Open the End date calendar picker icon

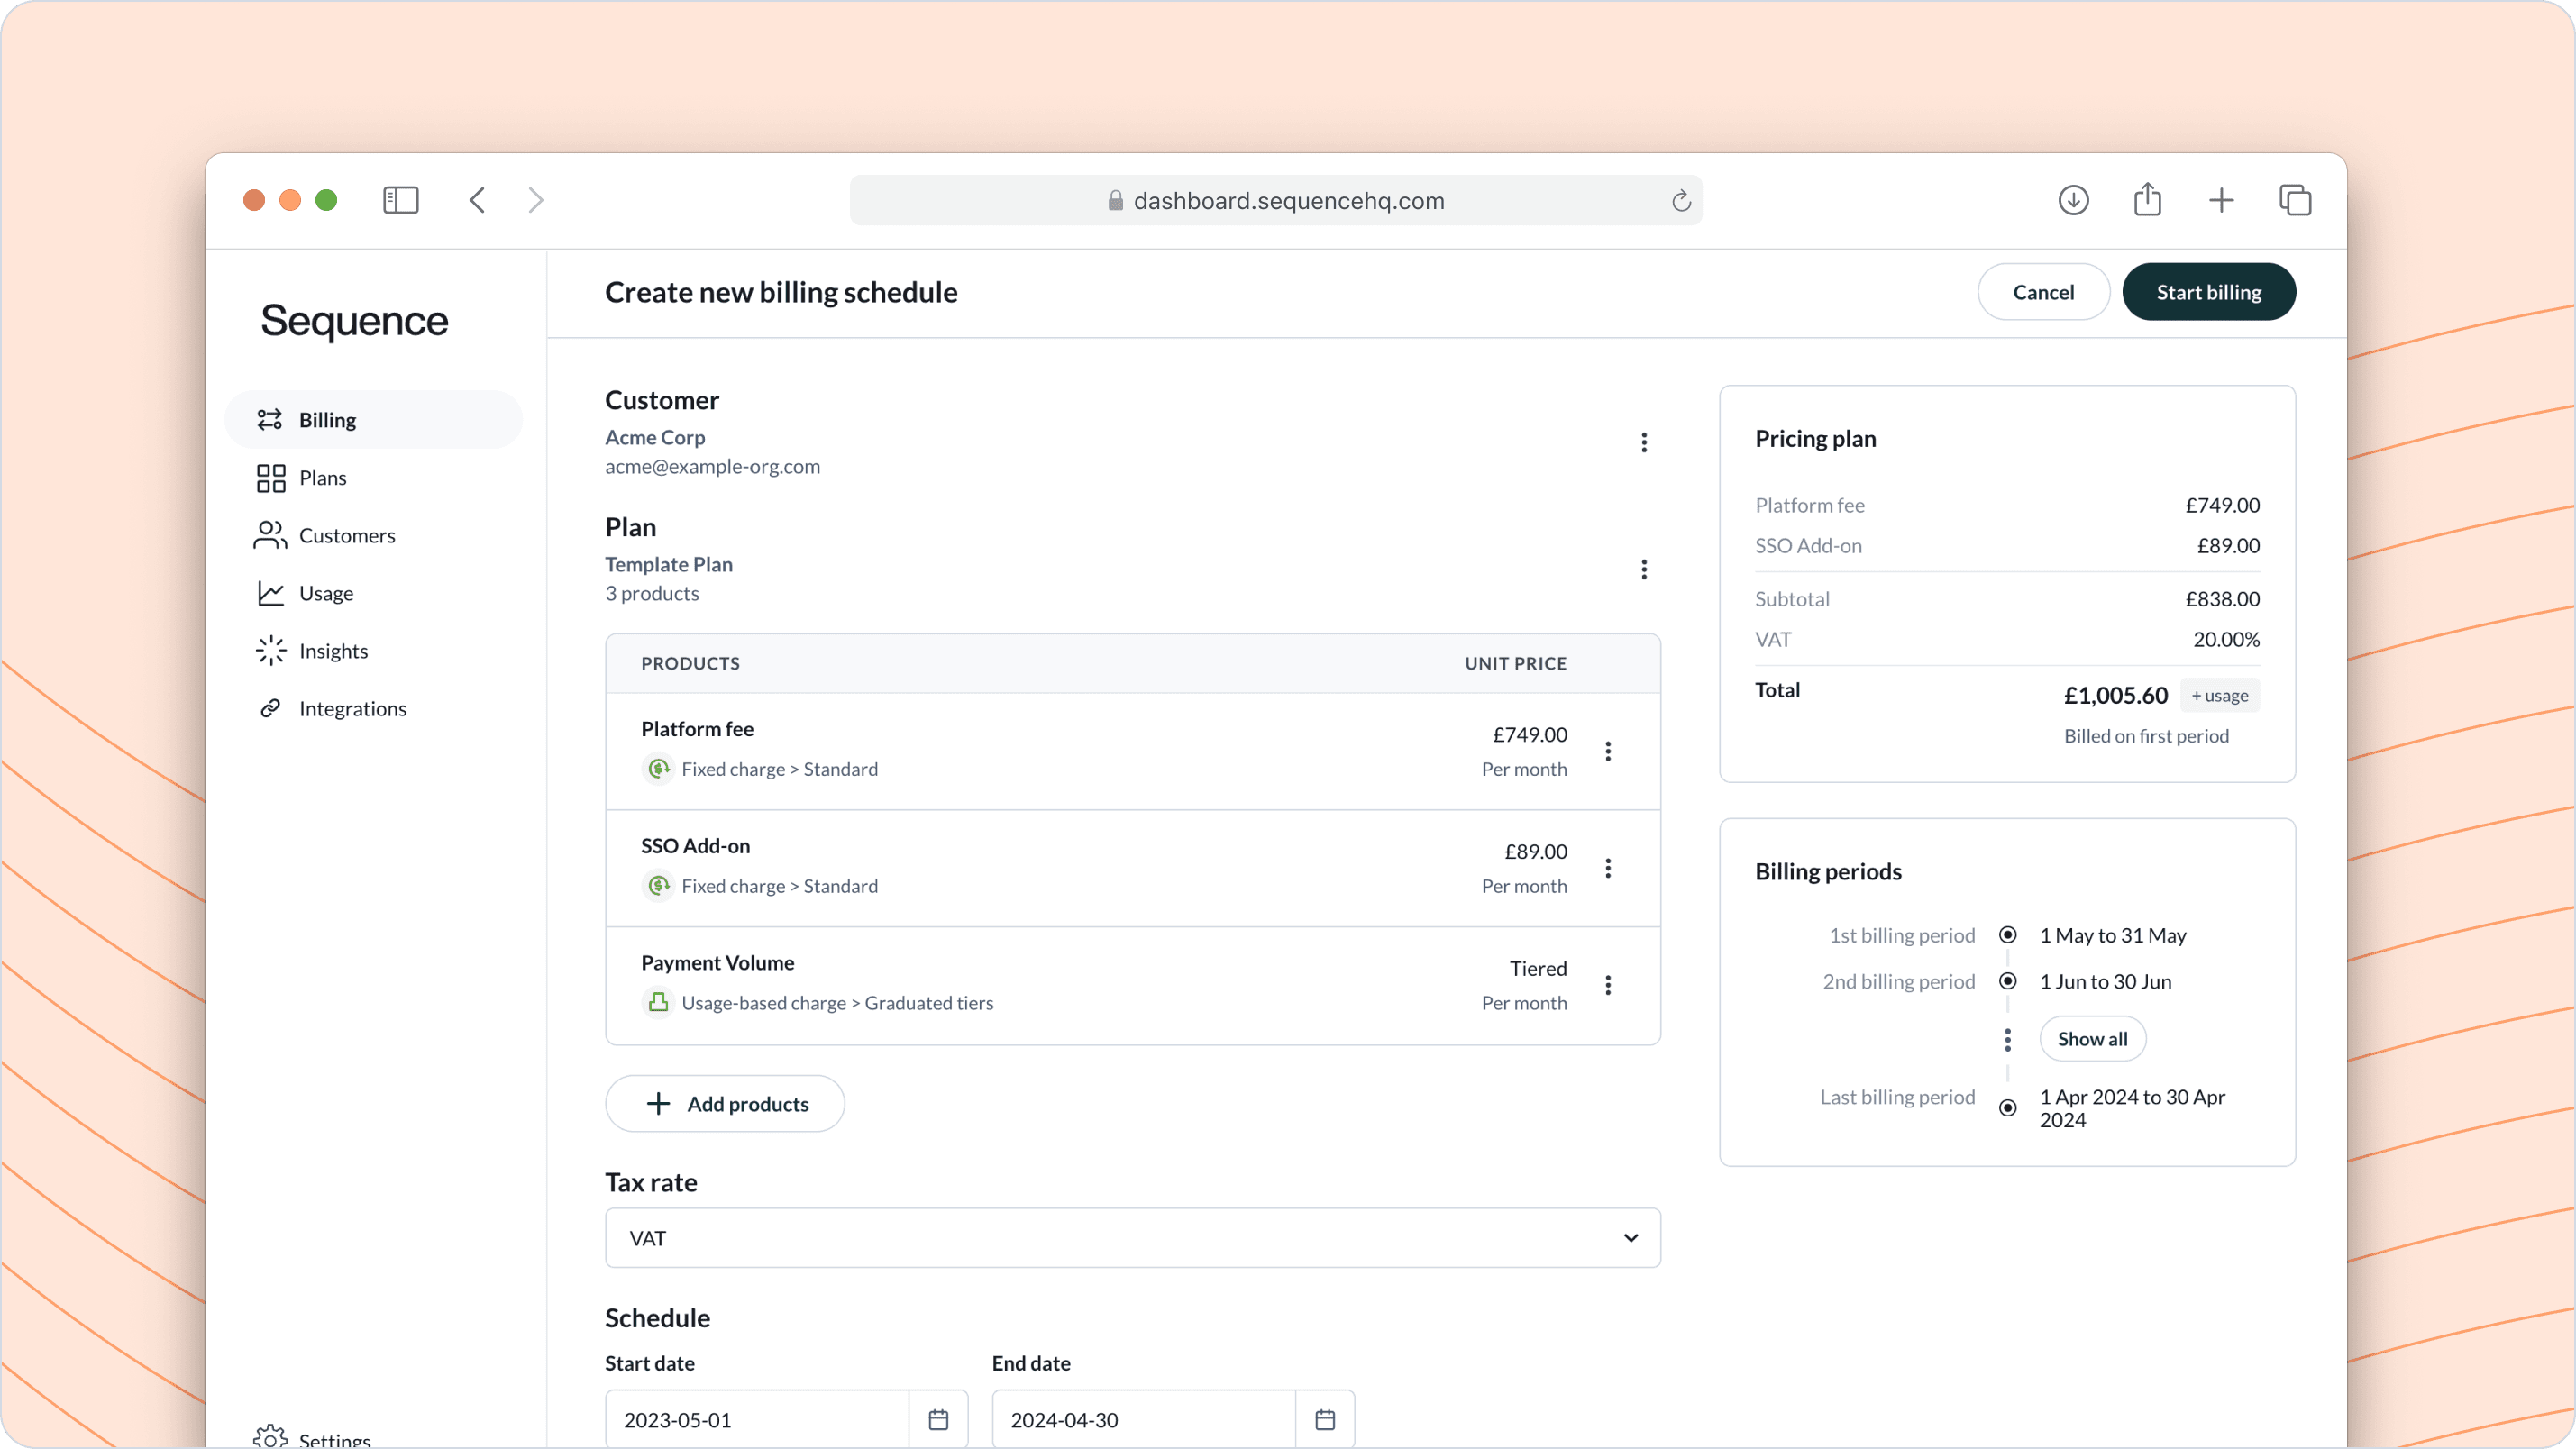click(x=1325, y=1419)
